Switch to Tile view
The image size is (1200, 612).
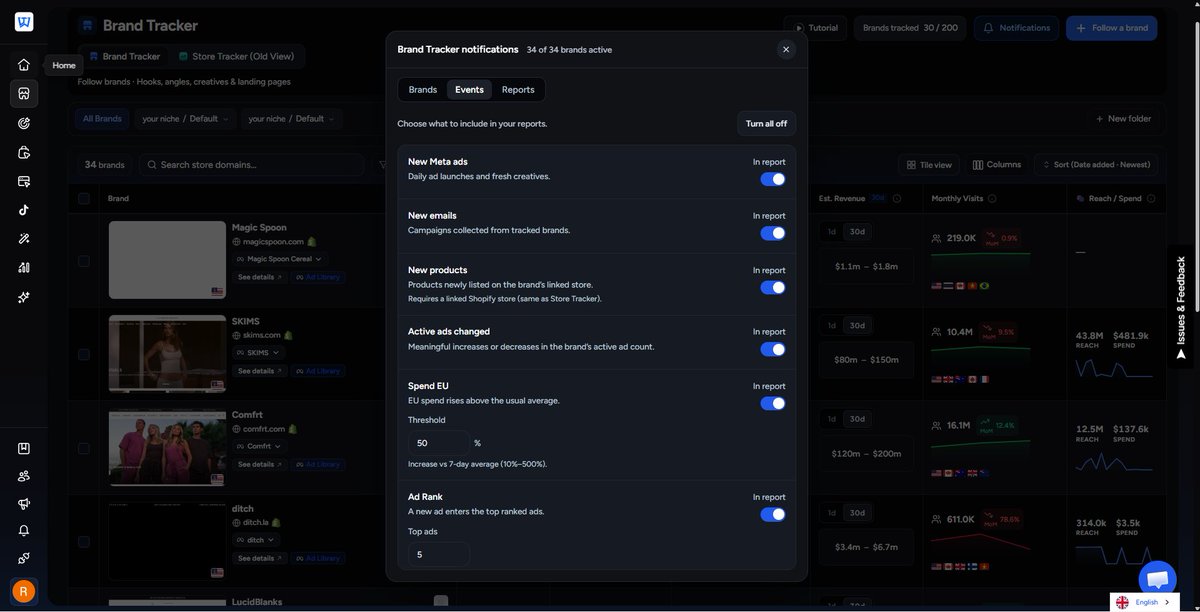point(929,165)
